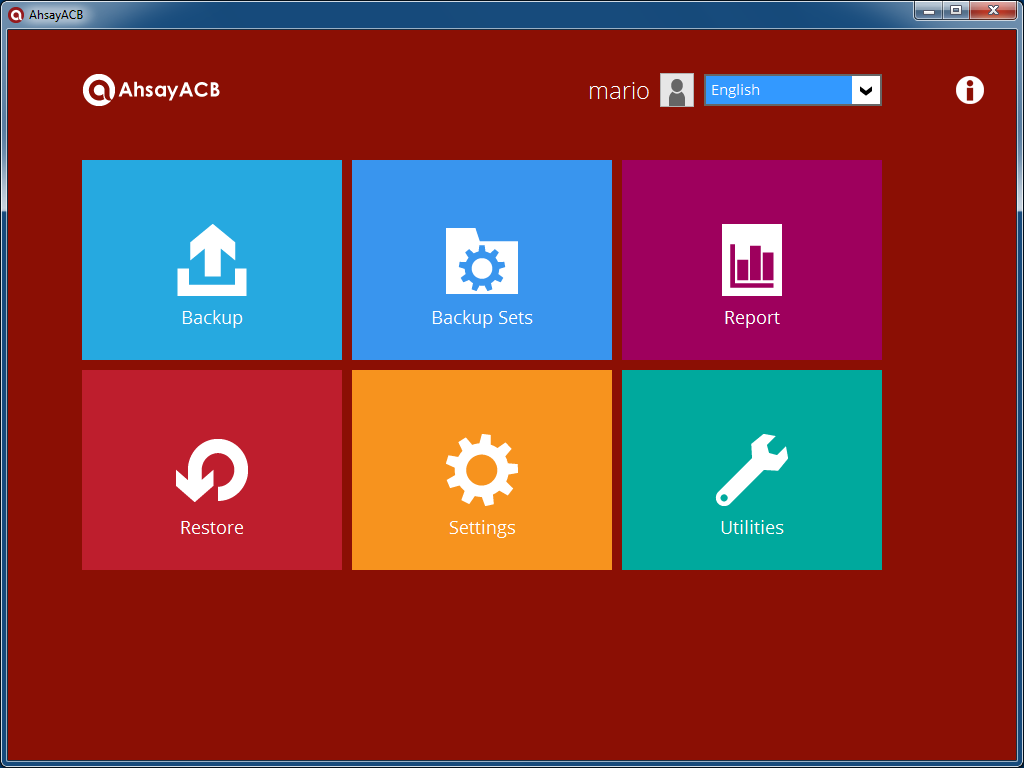Screen dimensions: 1024x768
Task: Maximize the AhsayACB window
Action: click(x=956, y=10)
